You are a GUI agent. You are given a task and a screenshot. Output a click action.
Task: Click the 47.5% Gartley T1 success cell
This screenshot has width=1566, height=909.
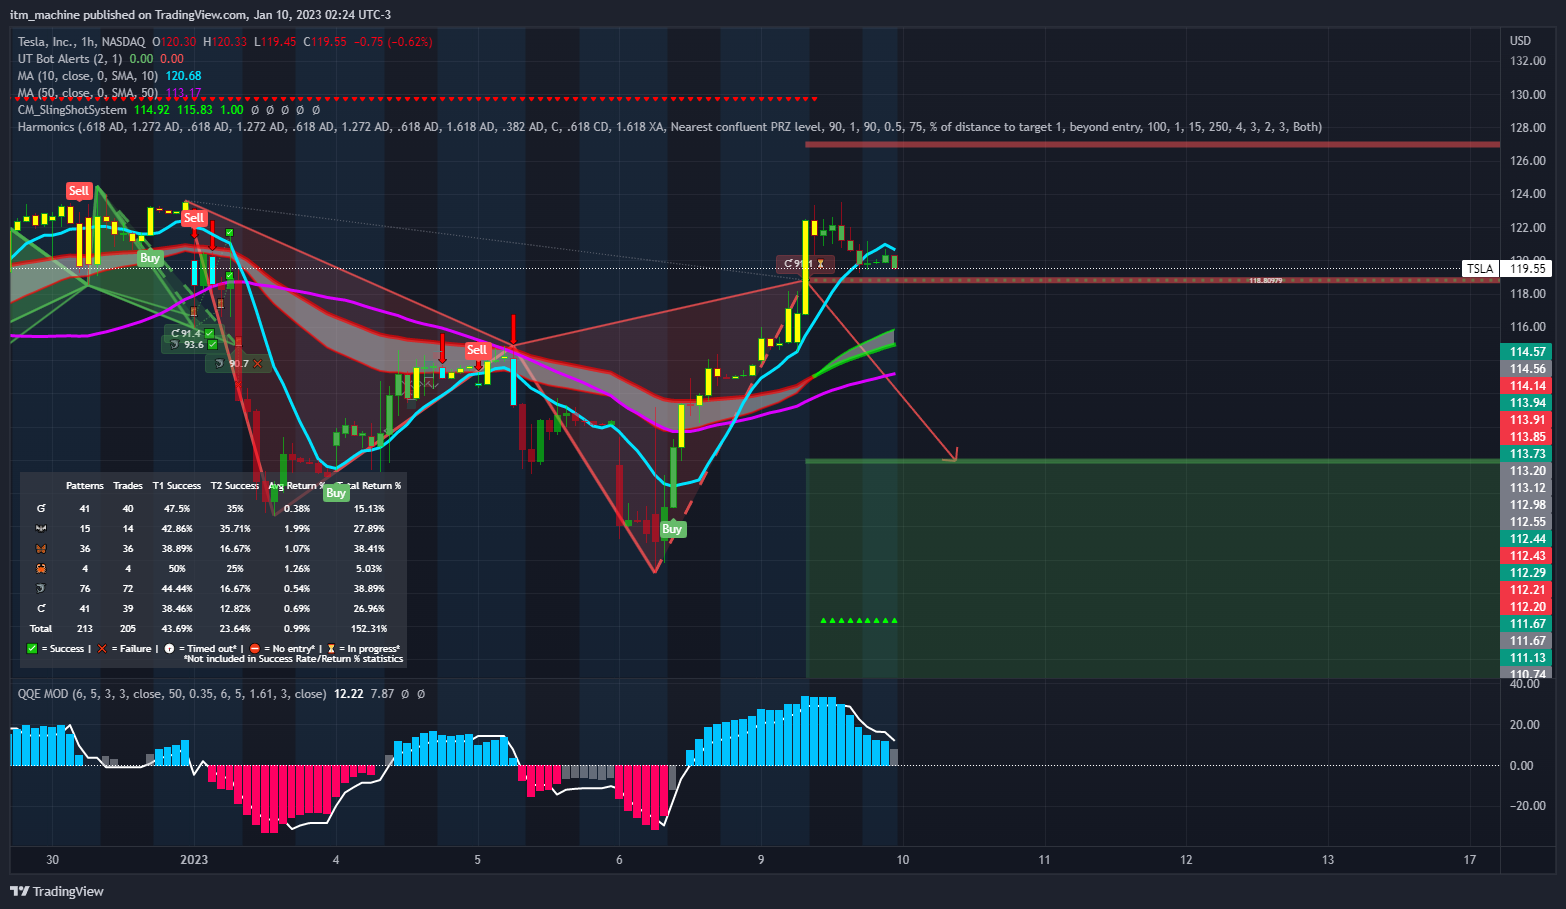[177, 508]
